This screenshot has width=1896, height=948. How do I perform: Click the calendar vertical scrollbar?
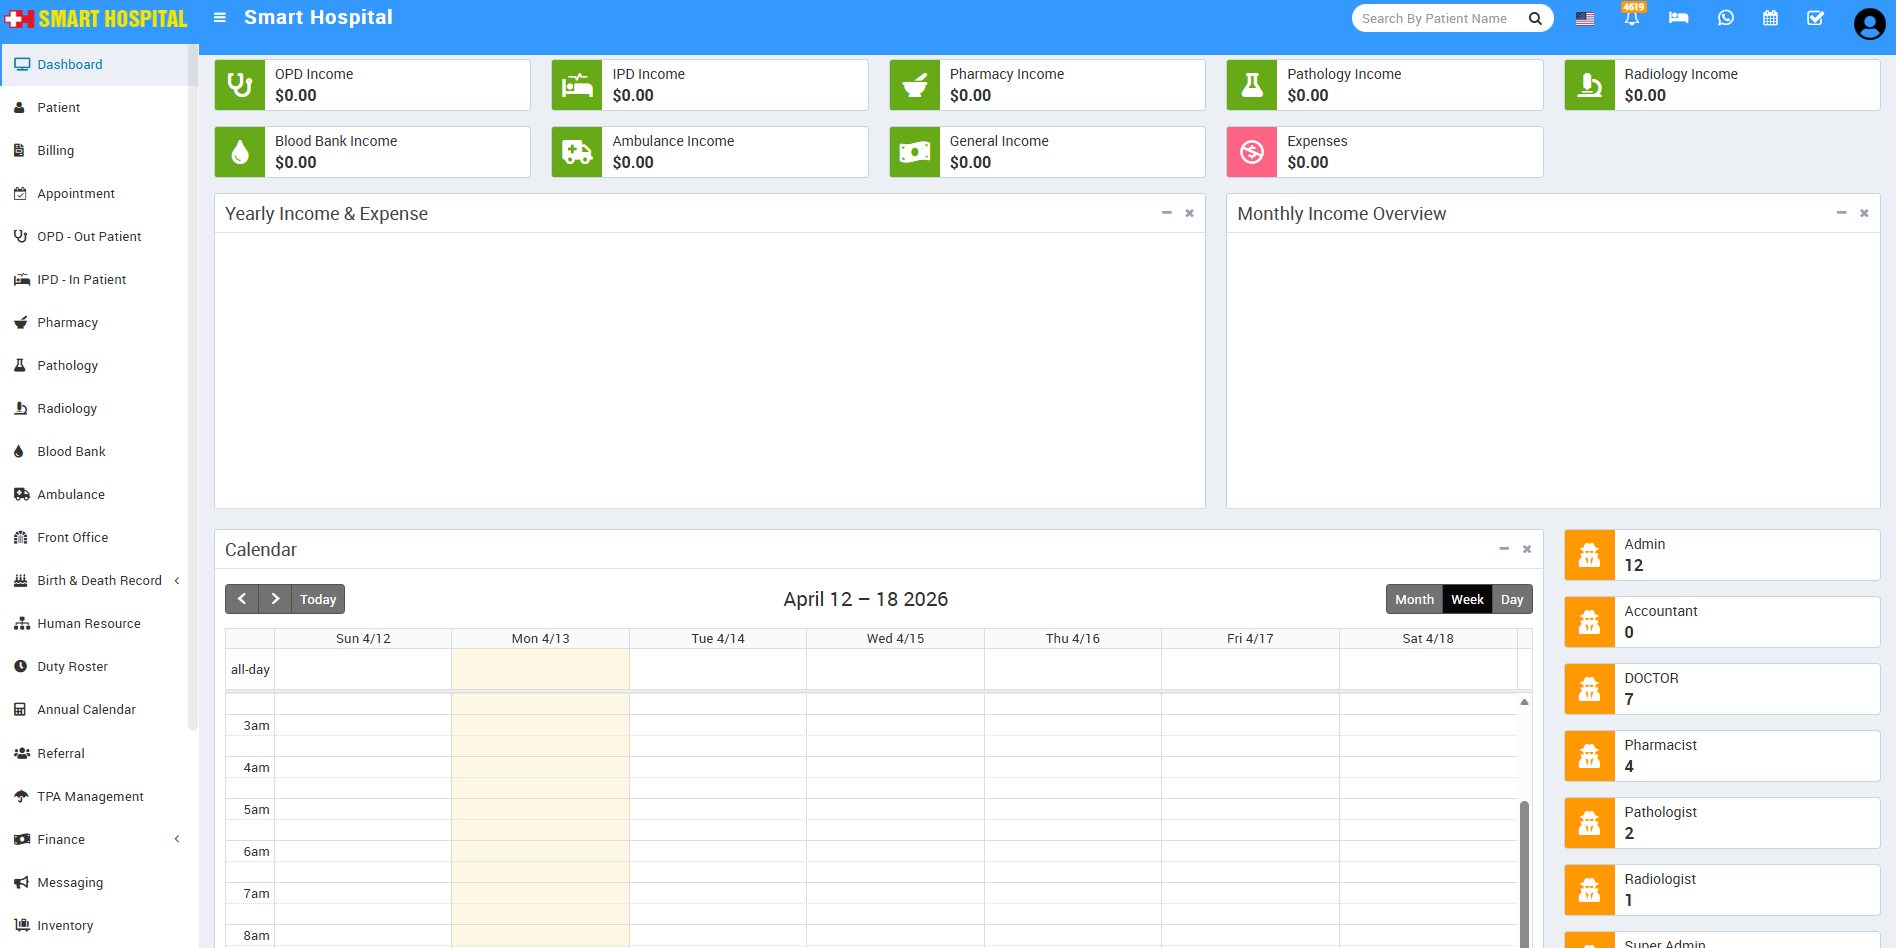pos(1524,875)
